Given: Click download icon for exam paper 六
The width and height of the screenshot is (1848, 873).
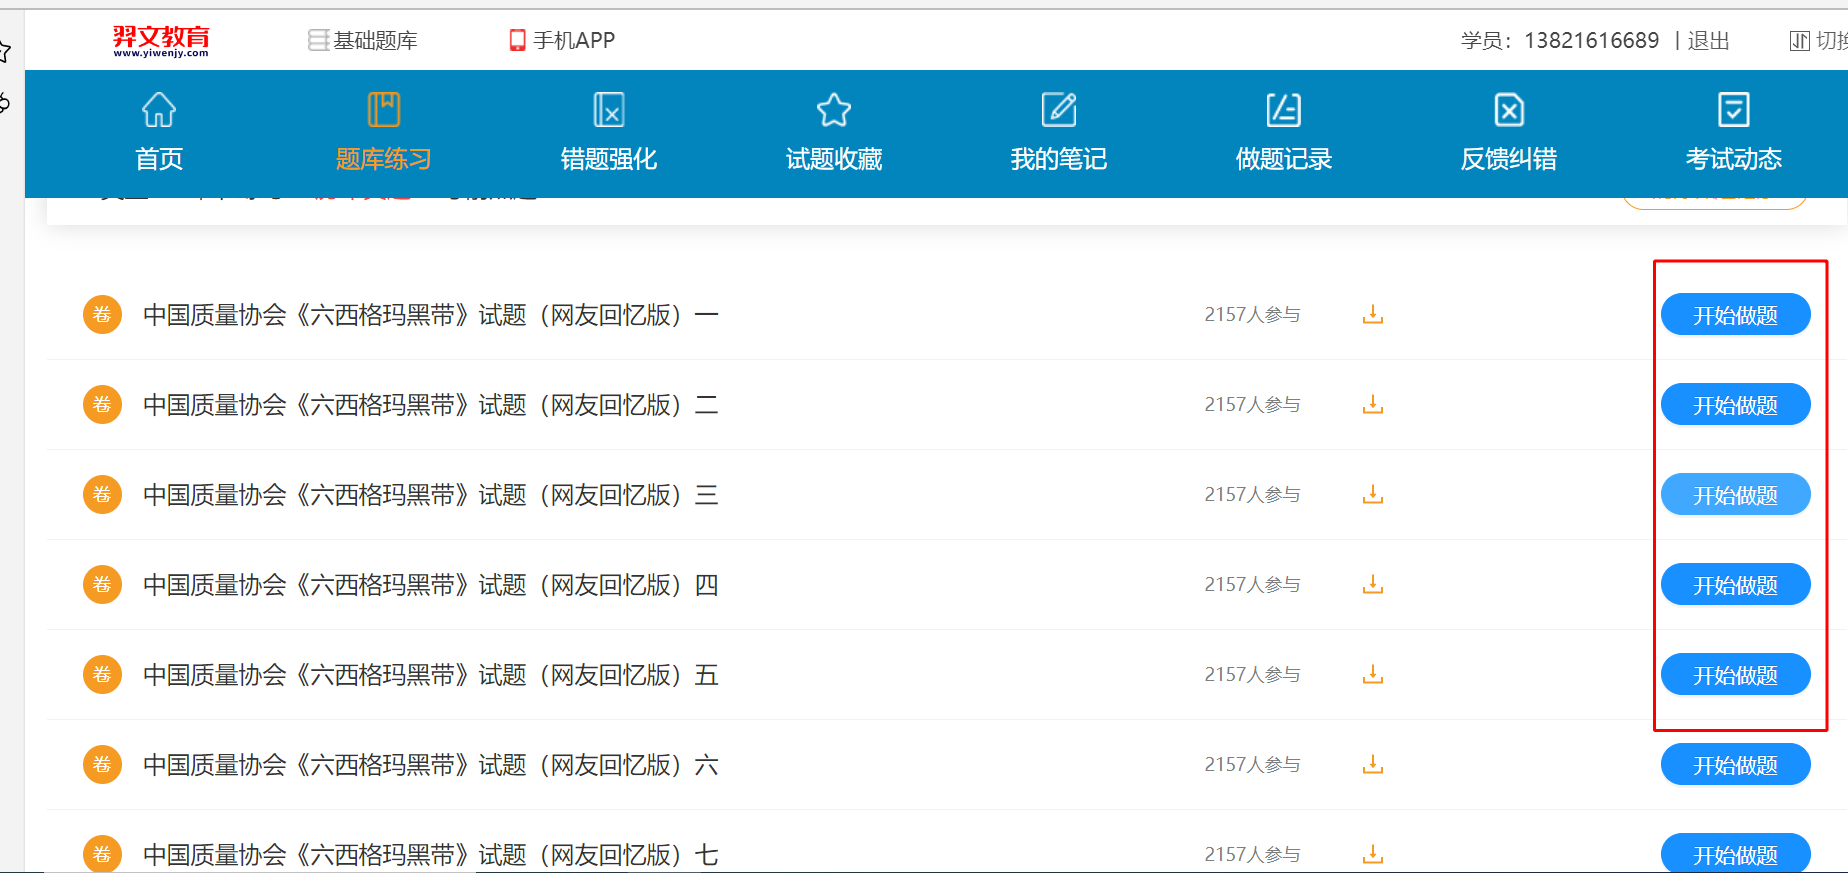Looking at the screenshot, I should (x=1373, y=765).
